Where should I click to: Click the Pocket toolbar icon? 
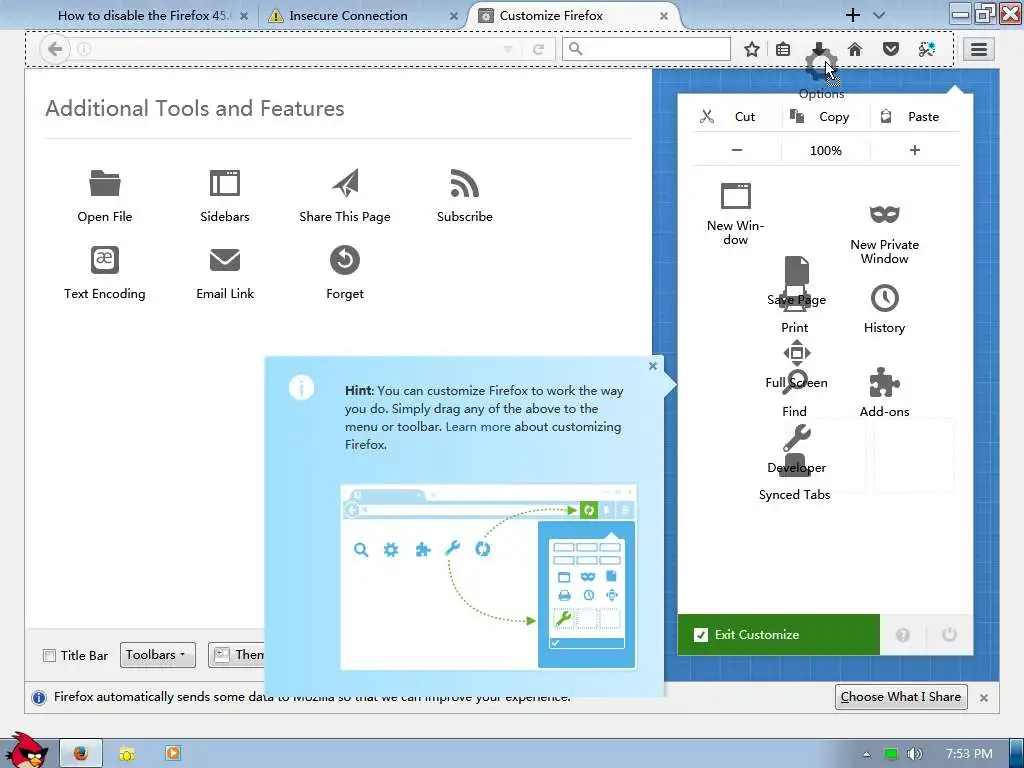pyautogui.click(x=891, y=49)
